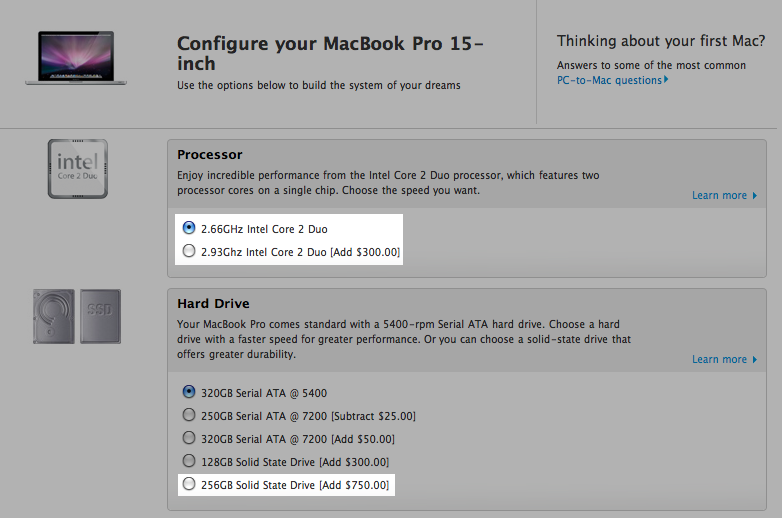782x518 pixels.
Task: Click the Processor Learn more arrow icon
Action: coord(755,195)
